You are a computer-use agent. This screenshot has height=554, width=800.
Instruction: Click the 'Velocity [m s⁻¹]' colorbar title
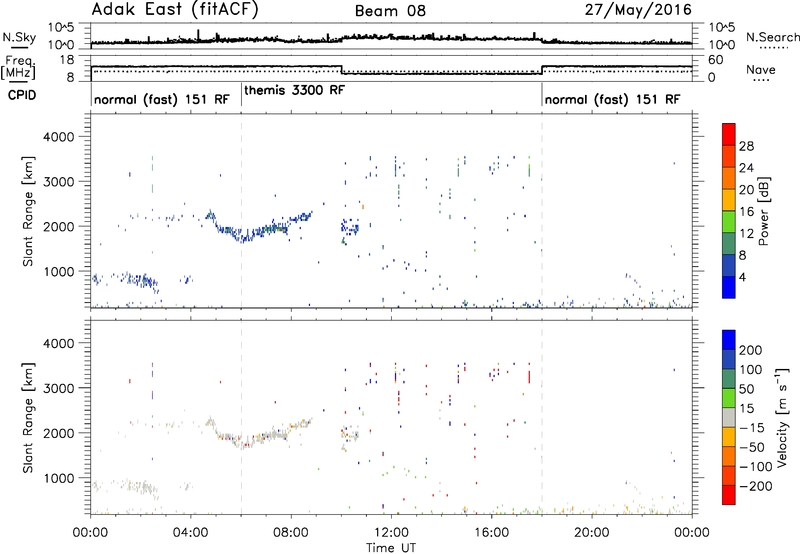[x=783, y=417]
